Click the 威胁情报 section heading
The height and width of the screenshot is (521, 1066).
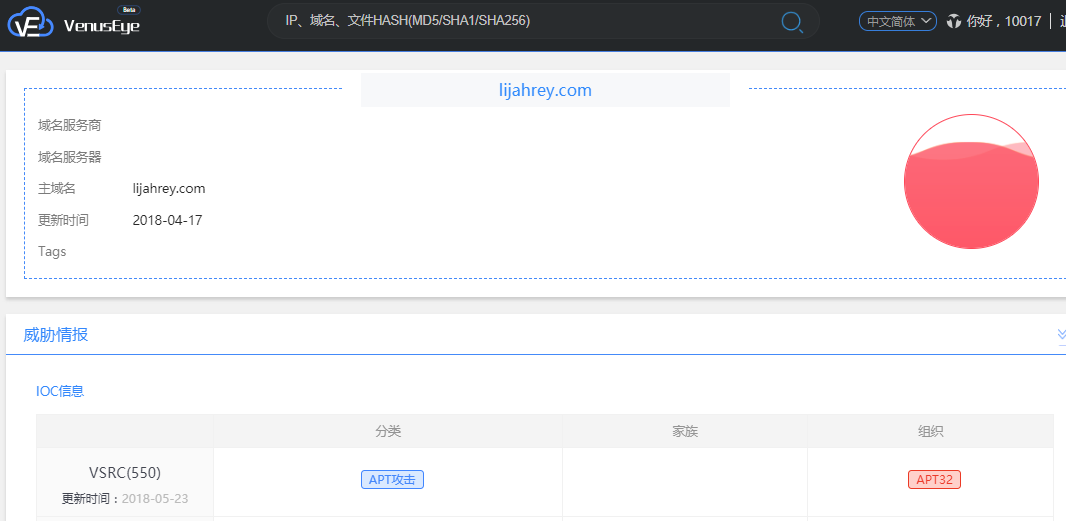[56, 335]
